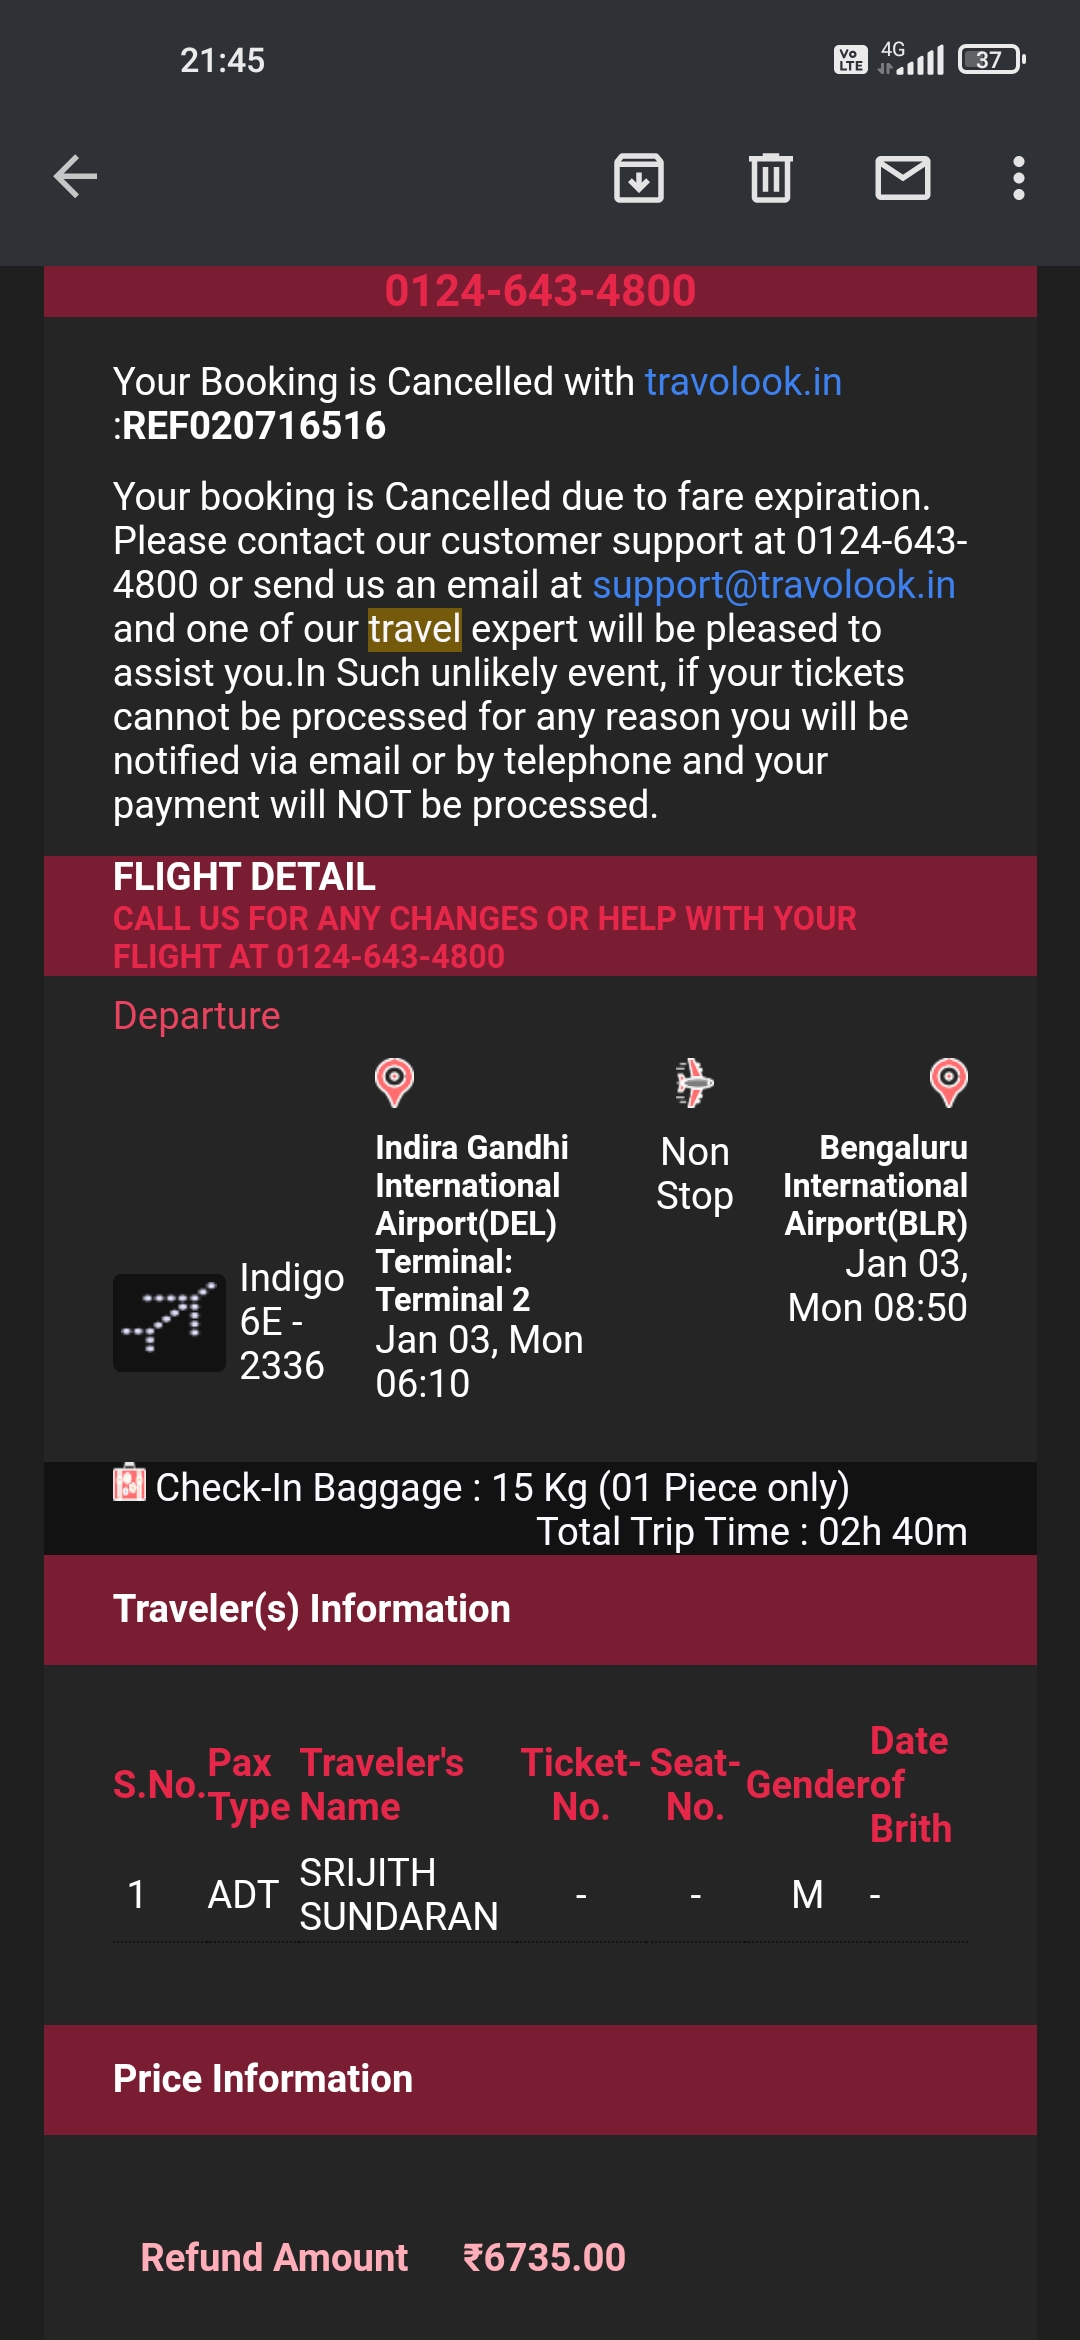Tap the Indigo airline logo thumbnail
Screen dimensions: 1080x2340
coord(169,1322)
